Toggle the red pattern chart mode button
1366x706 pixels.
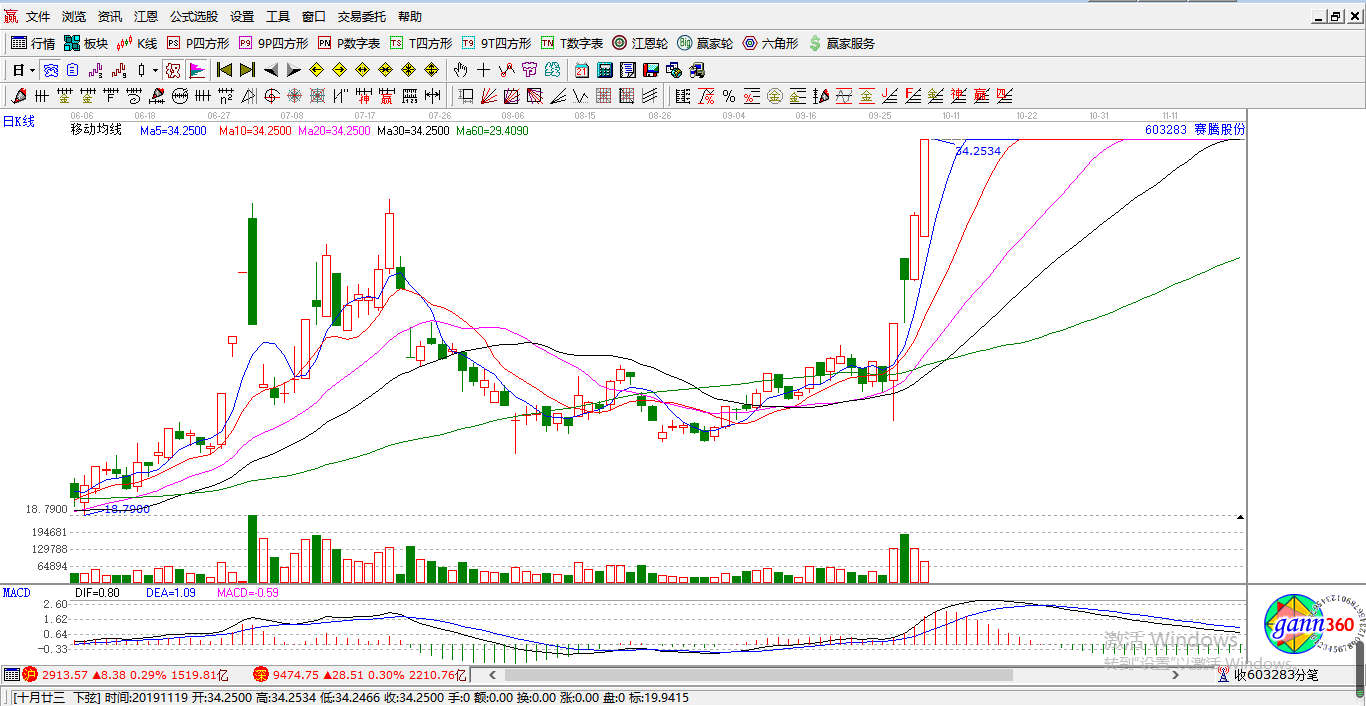click(x=172, y=70)
